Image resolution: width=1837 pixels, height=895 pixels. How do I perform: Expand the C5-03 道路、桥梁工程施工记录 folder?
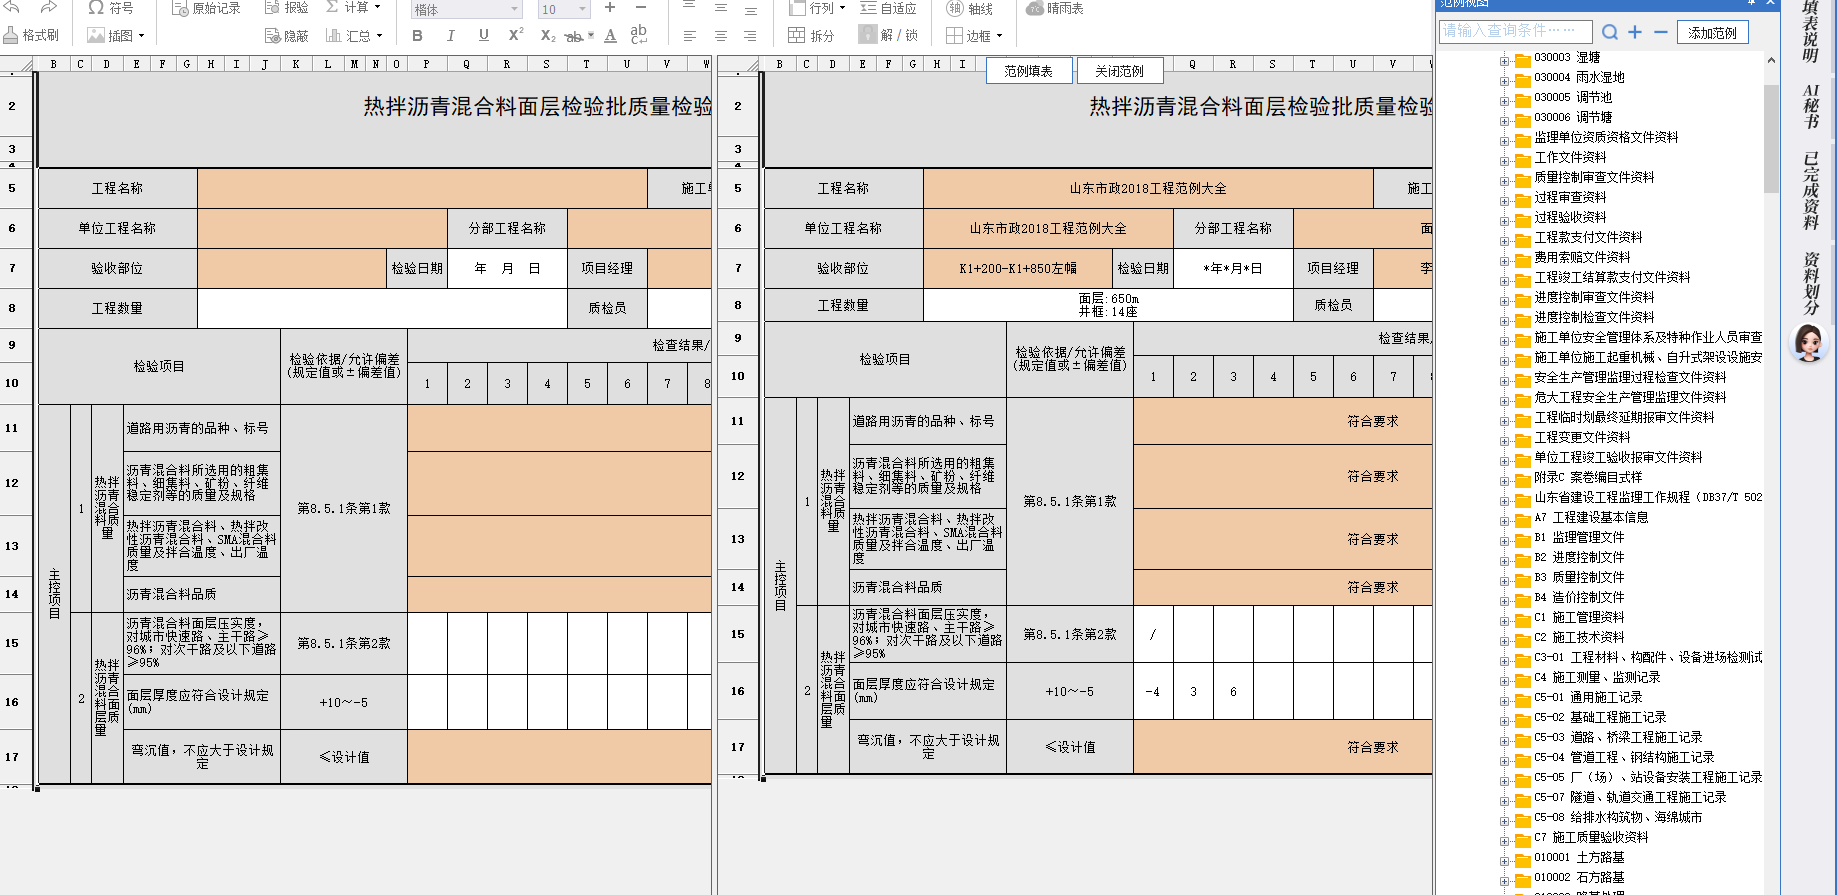pyautogui.click(x=1504, y=740)
